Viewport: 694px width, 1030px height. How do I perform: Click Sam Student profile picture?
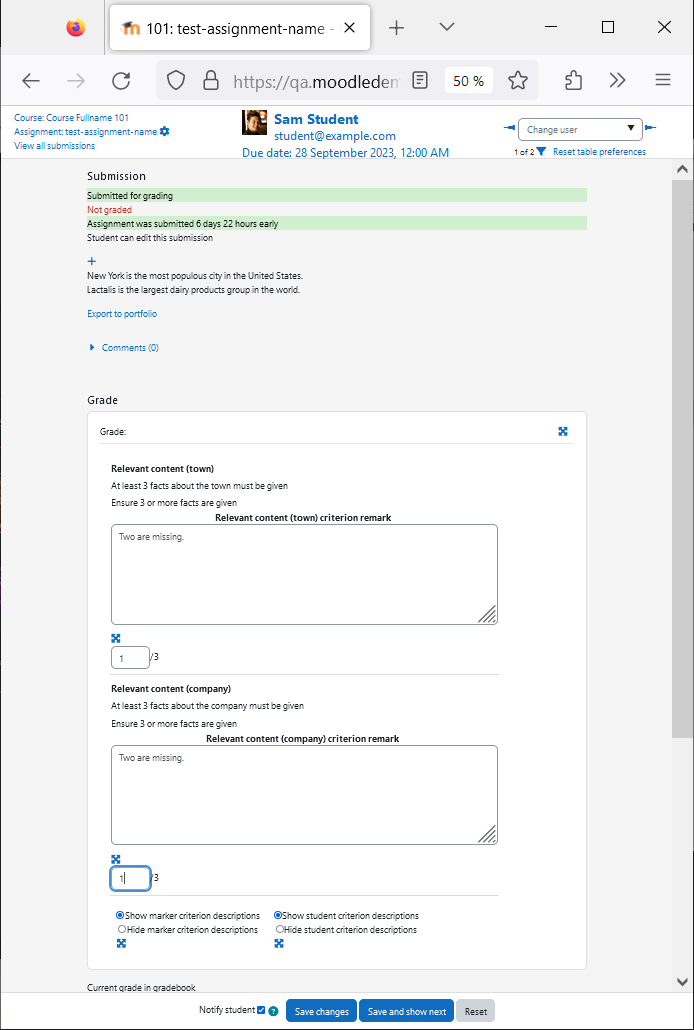(254, 123)
